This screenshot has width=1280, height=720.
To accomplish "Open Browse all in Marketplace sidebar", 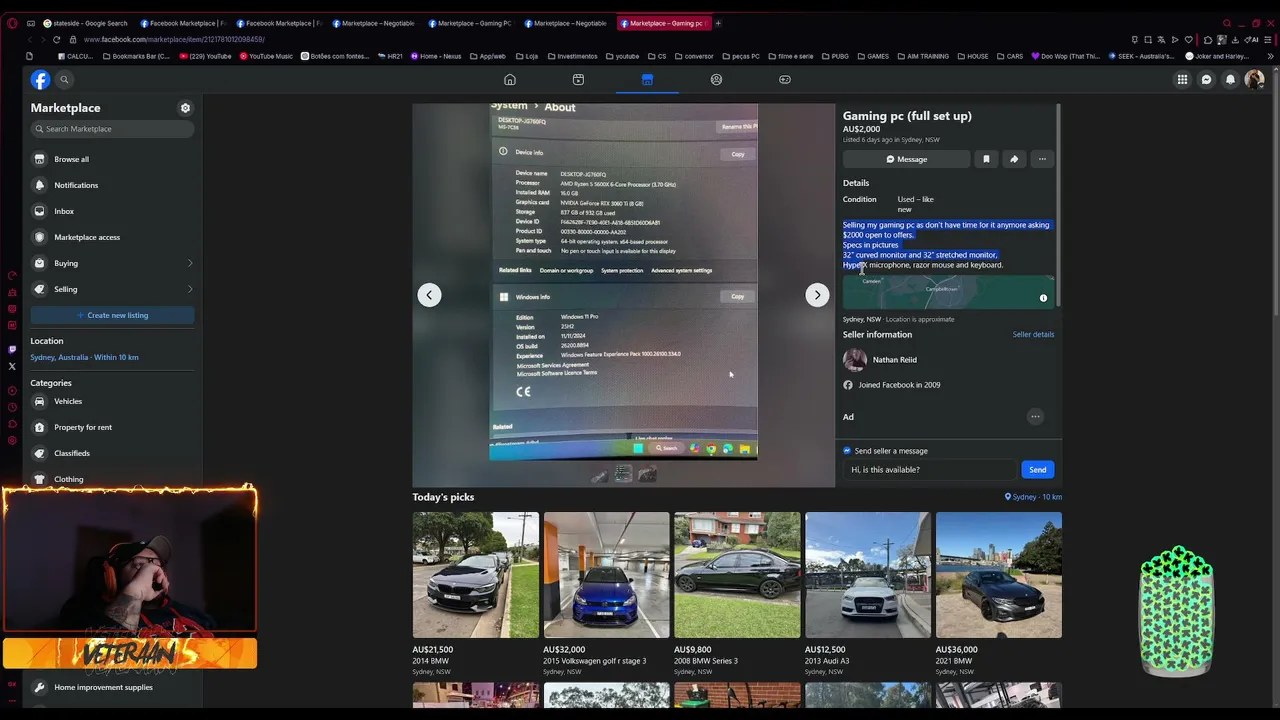I will [112, 159].
